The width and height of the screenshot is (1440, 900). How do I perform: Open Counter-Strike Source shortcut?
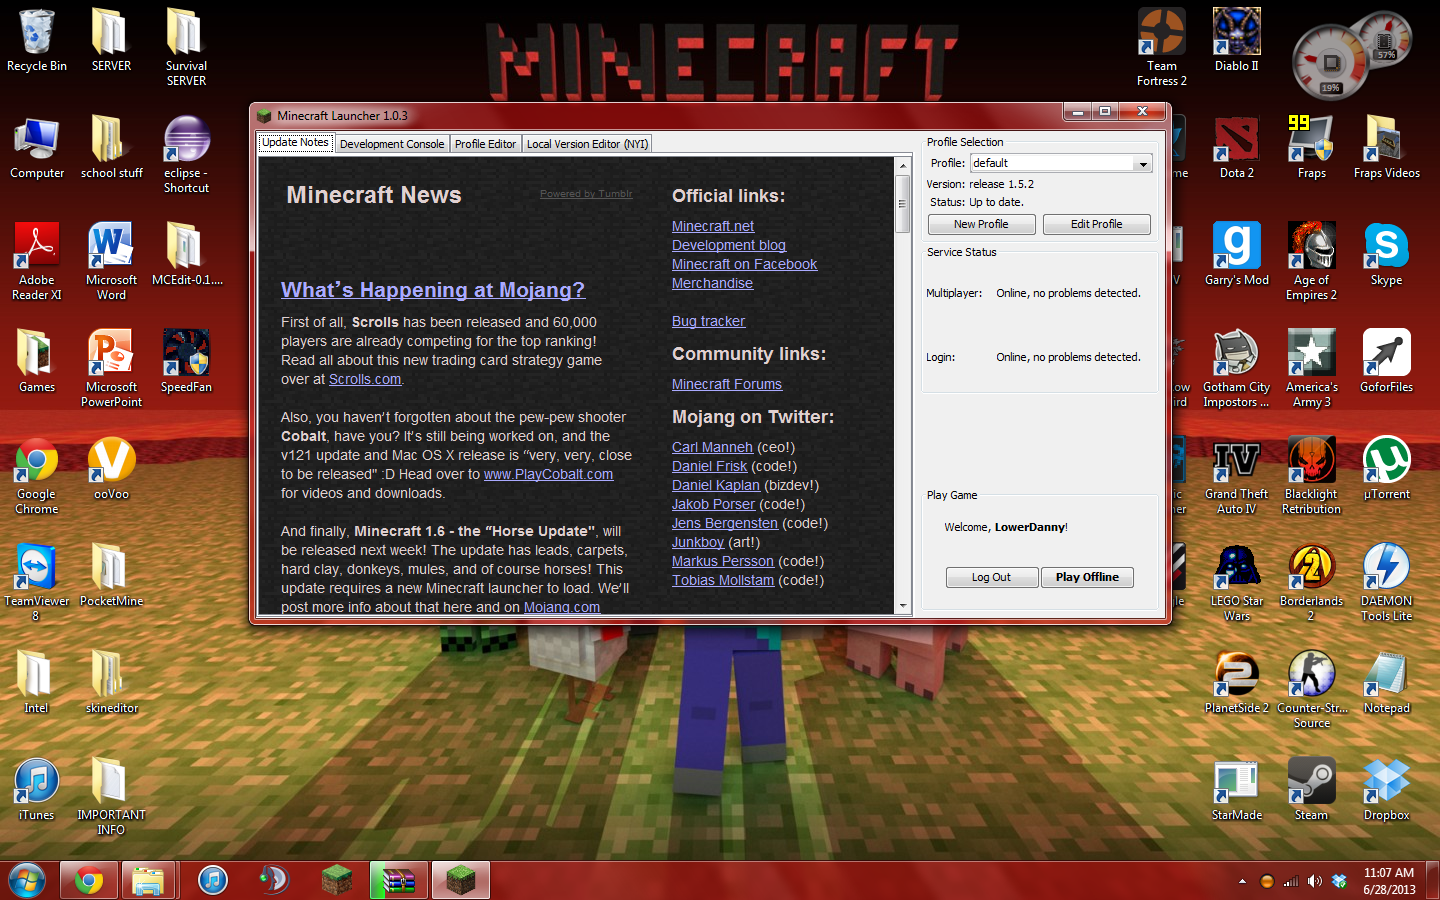[1312, 689]
